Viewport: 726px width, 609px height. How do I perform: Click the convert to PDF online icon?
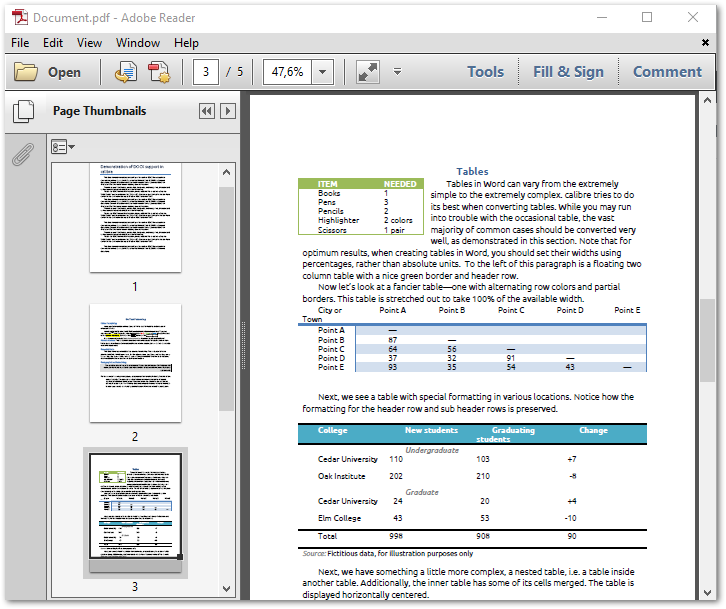click(126, 72)
